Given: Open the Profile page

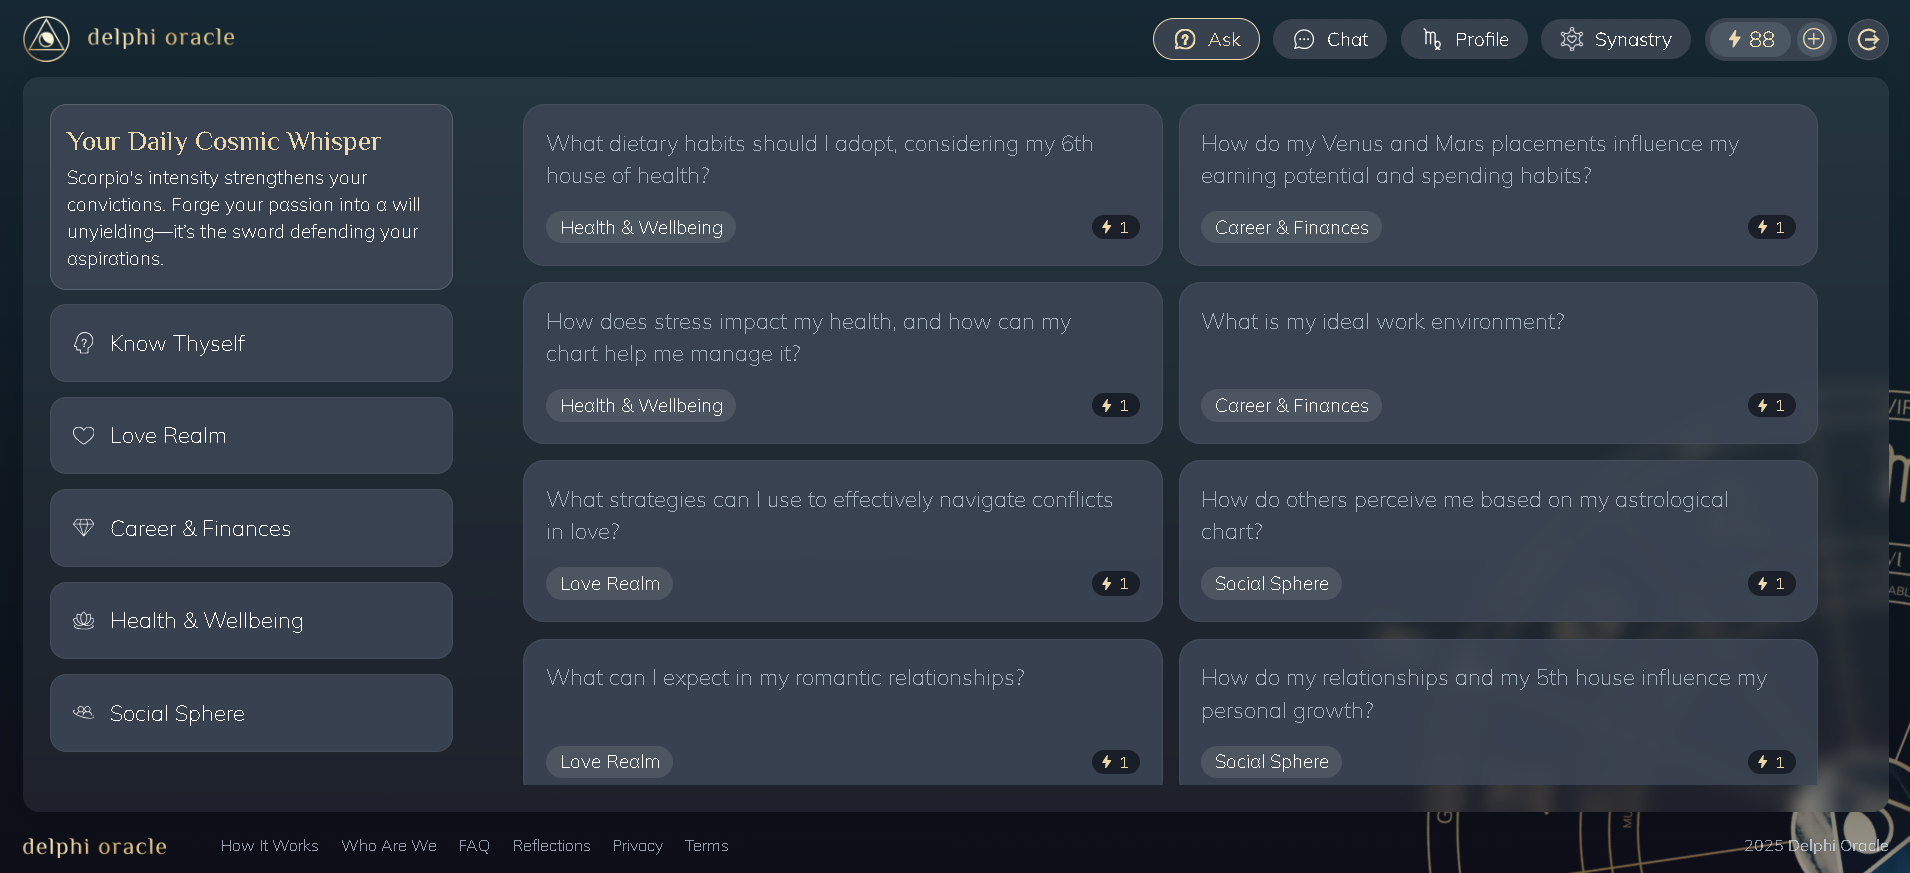Looking at the screenshot, I should [x=1464, y=39].
